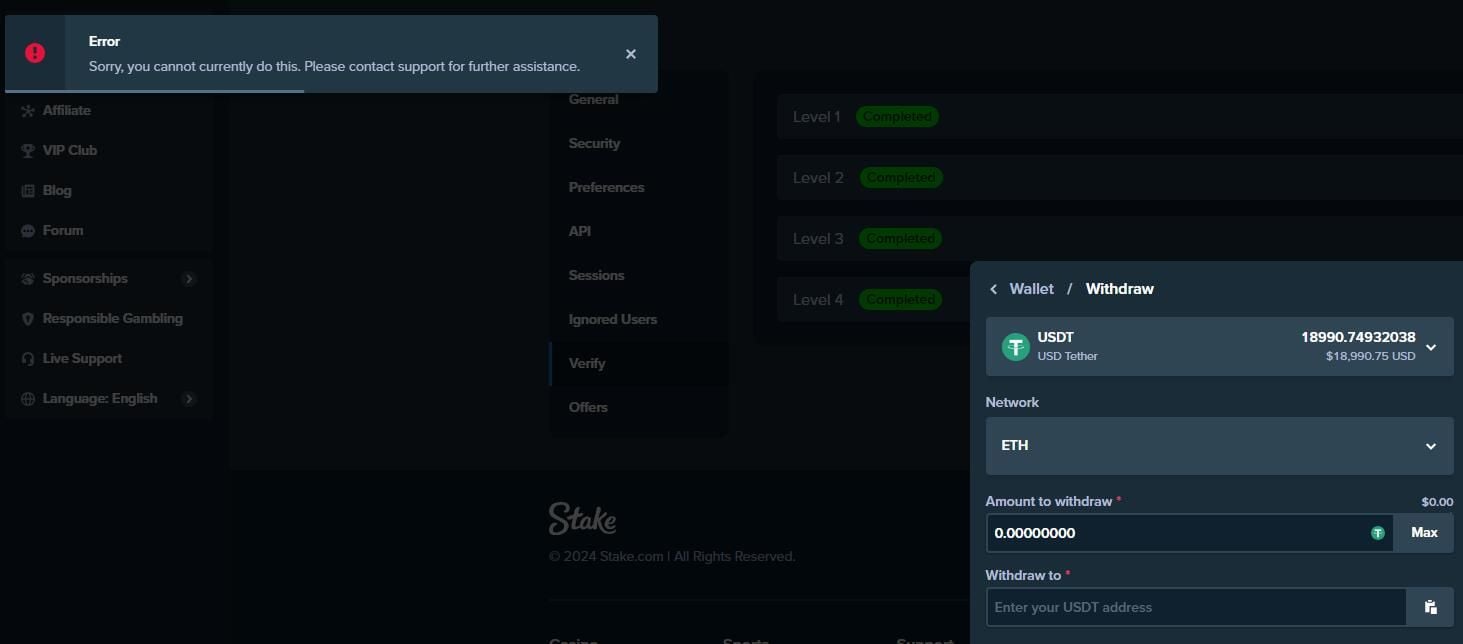Focus the USDT address input field
Image resolution: width=1463 pixels, height=644 pixels.
(x=1196, y=607)
